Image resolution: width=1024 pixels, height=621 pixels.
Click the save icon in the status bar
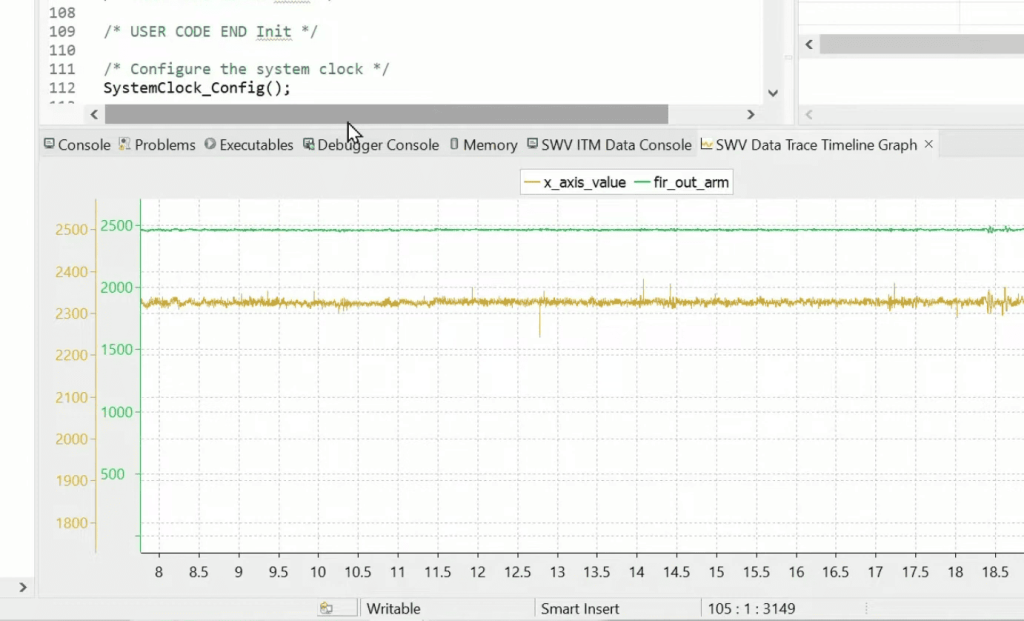(x=327, y=607)
